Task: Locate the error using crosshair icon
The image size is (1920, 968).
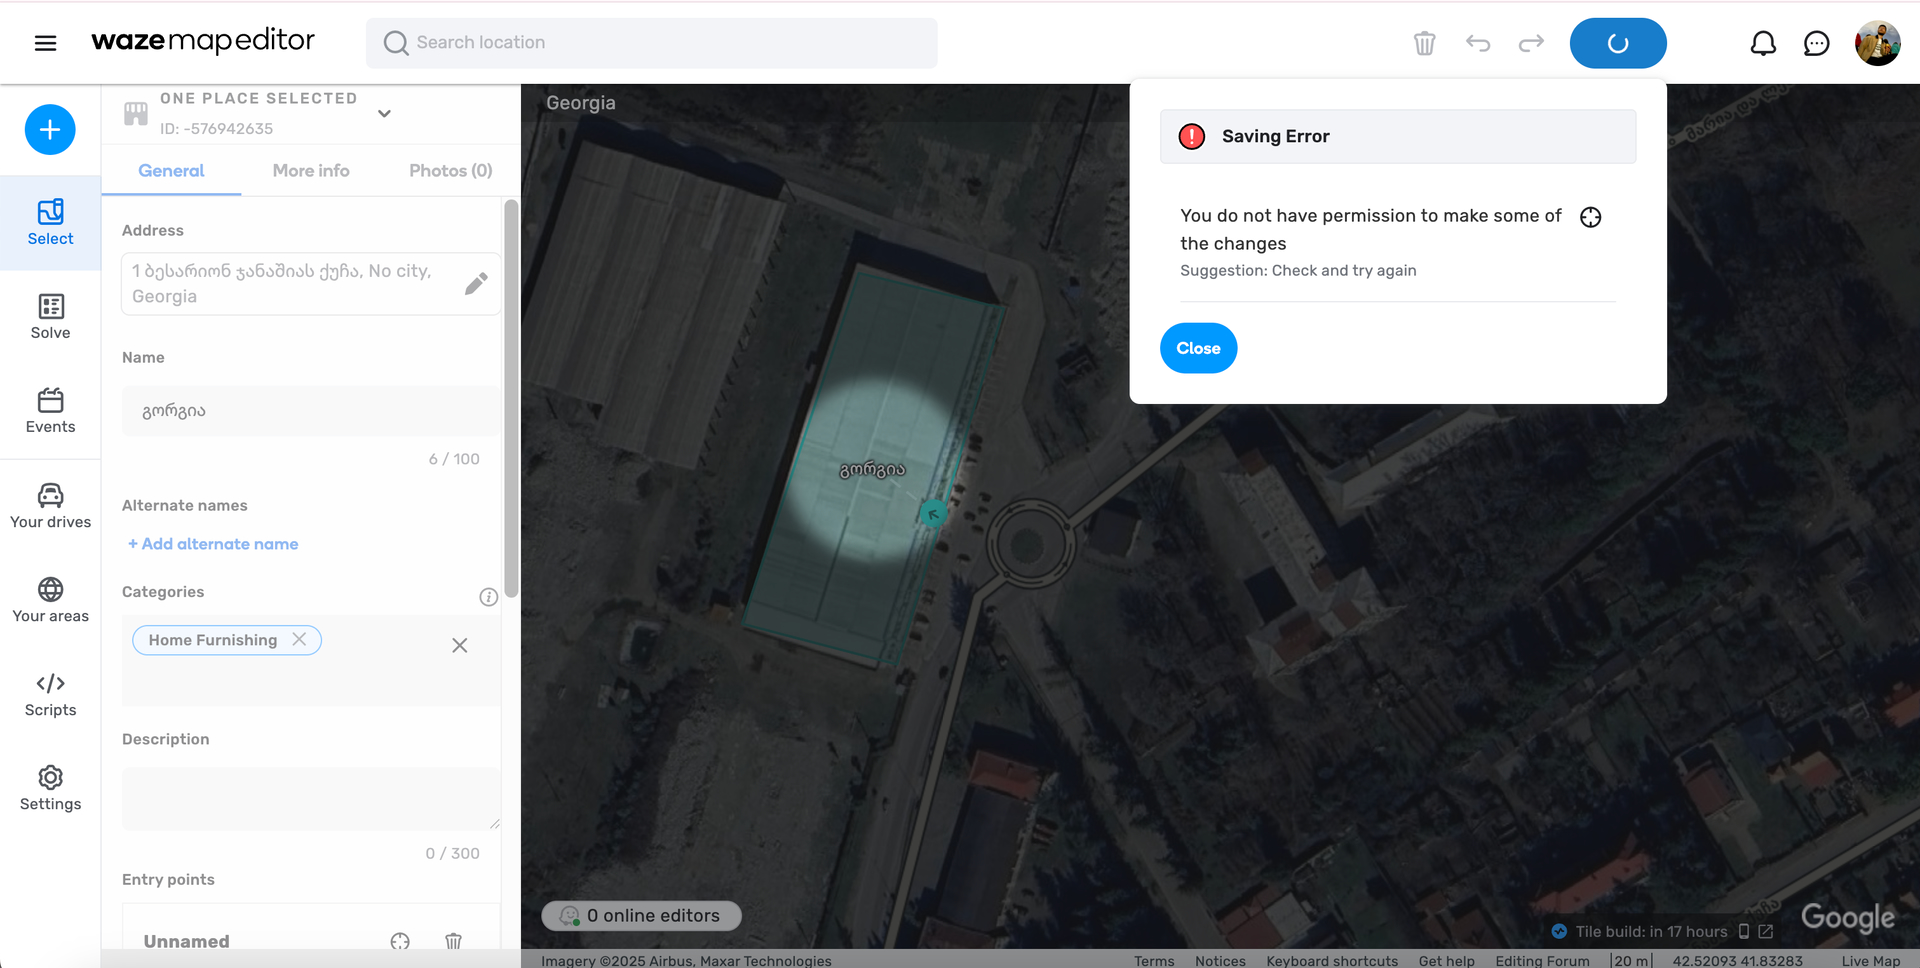Action: pos(1590,217)
